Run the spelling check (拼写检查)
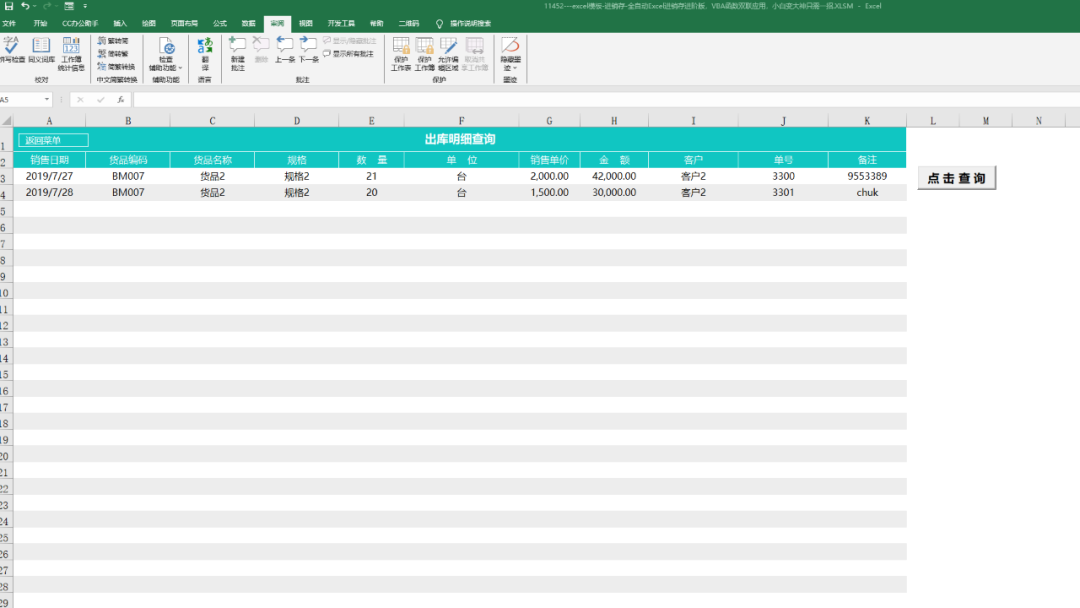Screen dimensions: 1080x608 coord(12,50)
